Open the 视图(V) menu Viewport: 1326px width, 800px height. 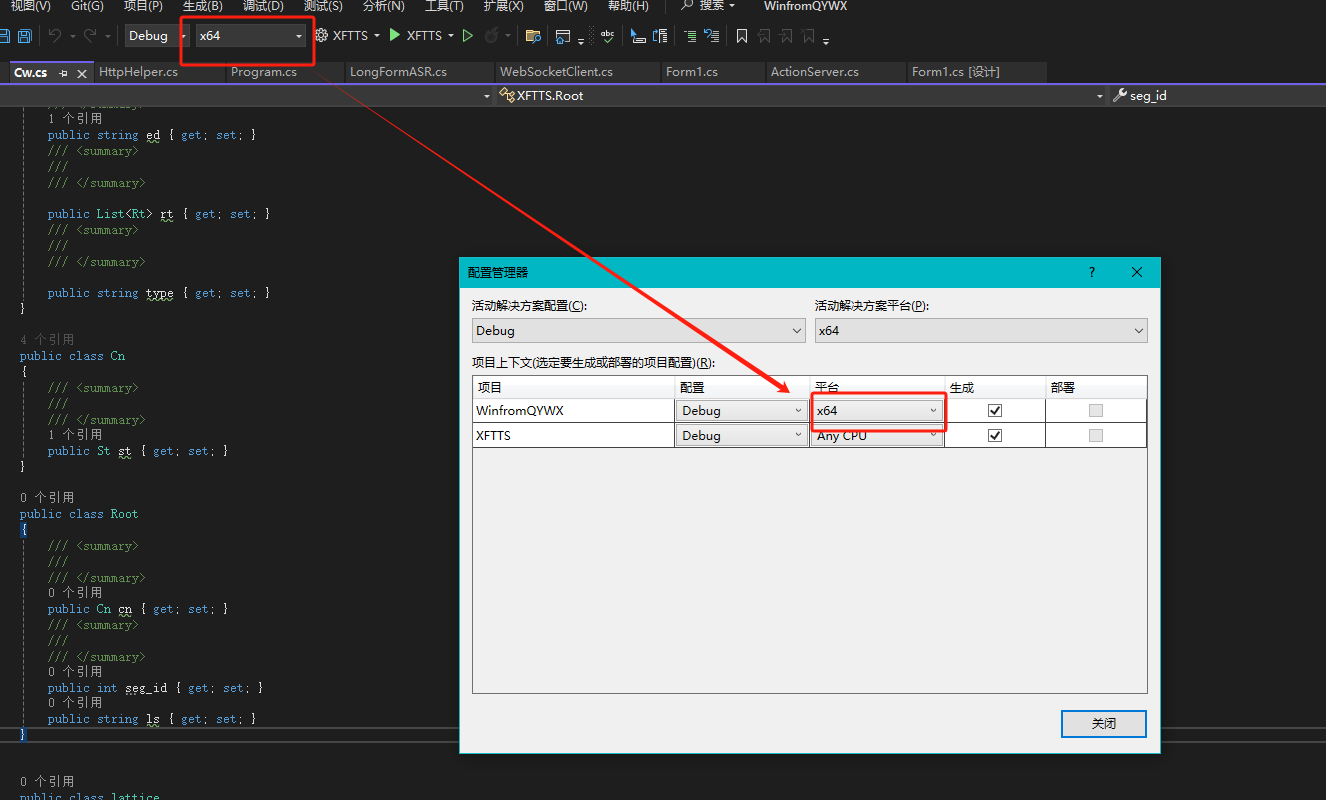tap(30, 6)
